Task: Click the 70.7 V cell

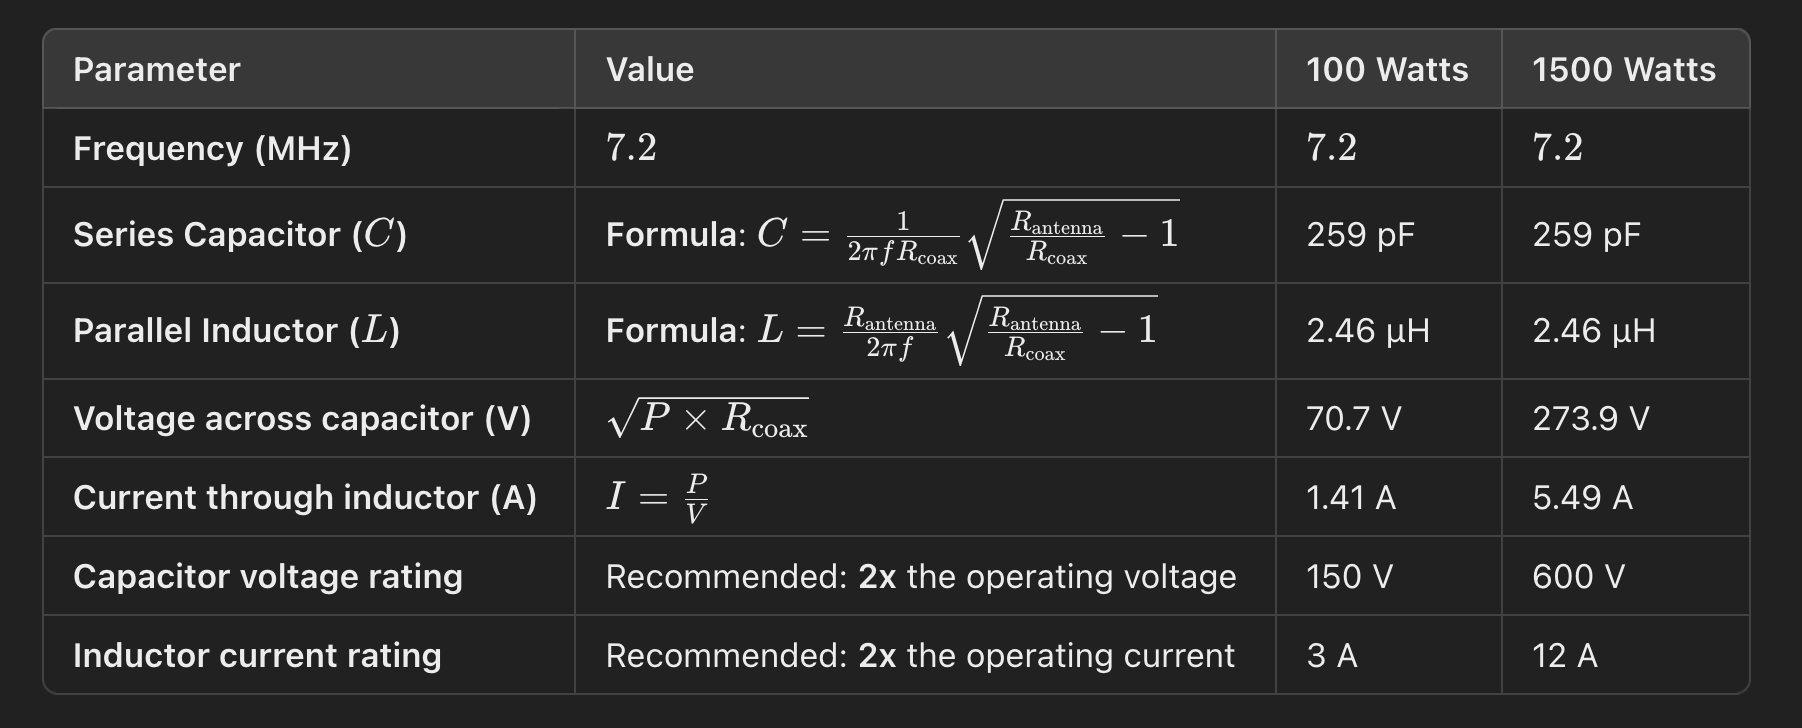Action: coord(1353,419)
